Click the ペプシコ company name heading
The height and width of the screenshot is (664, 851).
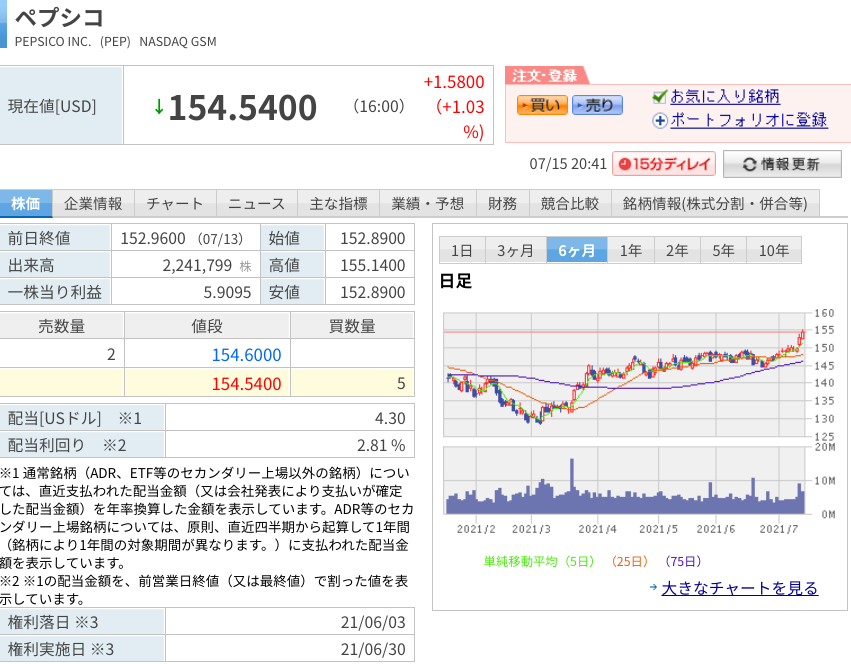click(x=59, y=17)
